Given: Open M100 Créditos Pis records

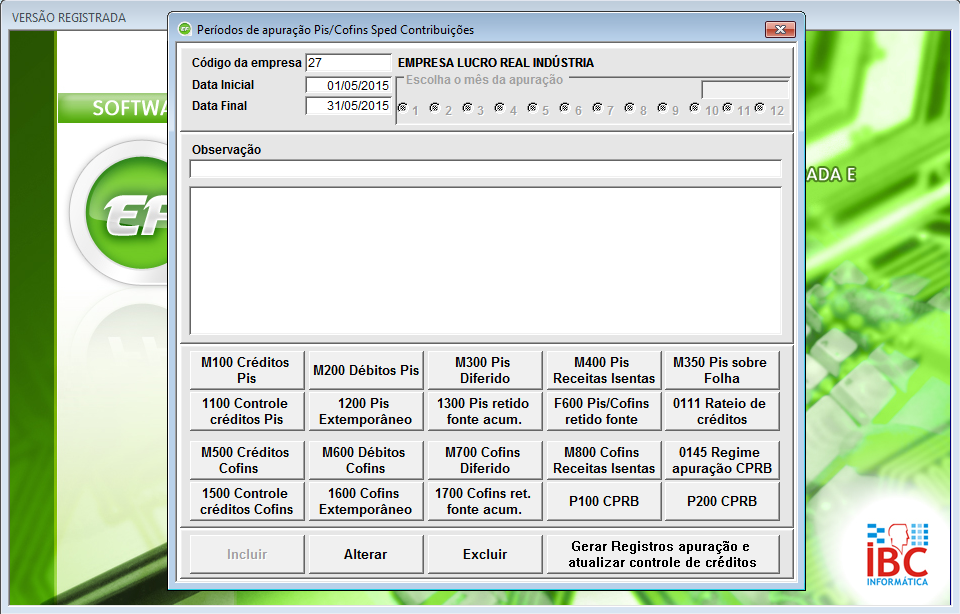Looking at the screenshot, I should pos(247,370).
